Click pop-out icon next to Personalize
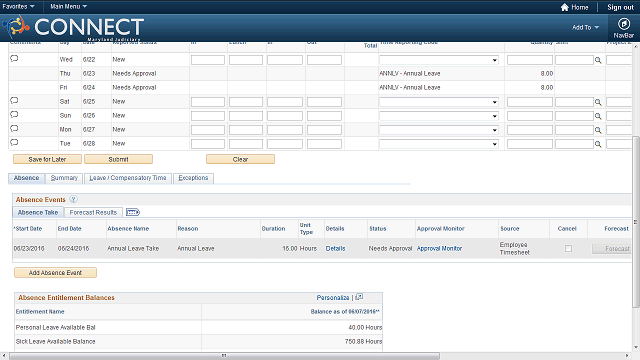640x360 pixels. pyautogui.click(x=359, y=297)
